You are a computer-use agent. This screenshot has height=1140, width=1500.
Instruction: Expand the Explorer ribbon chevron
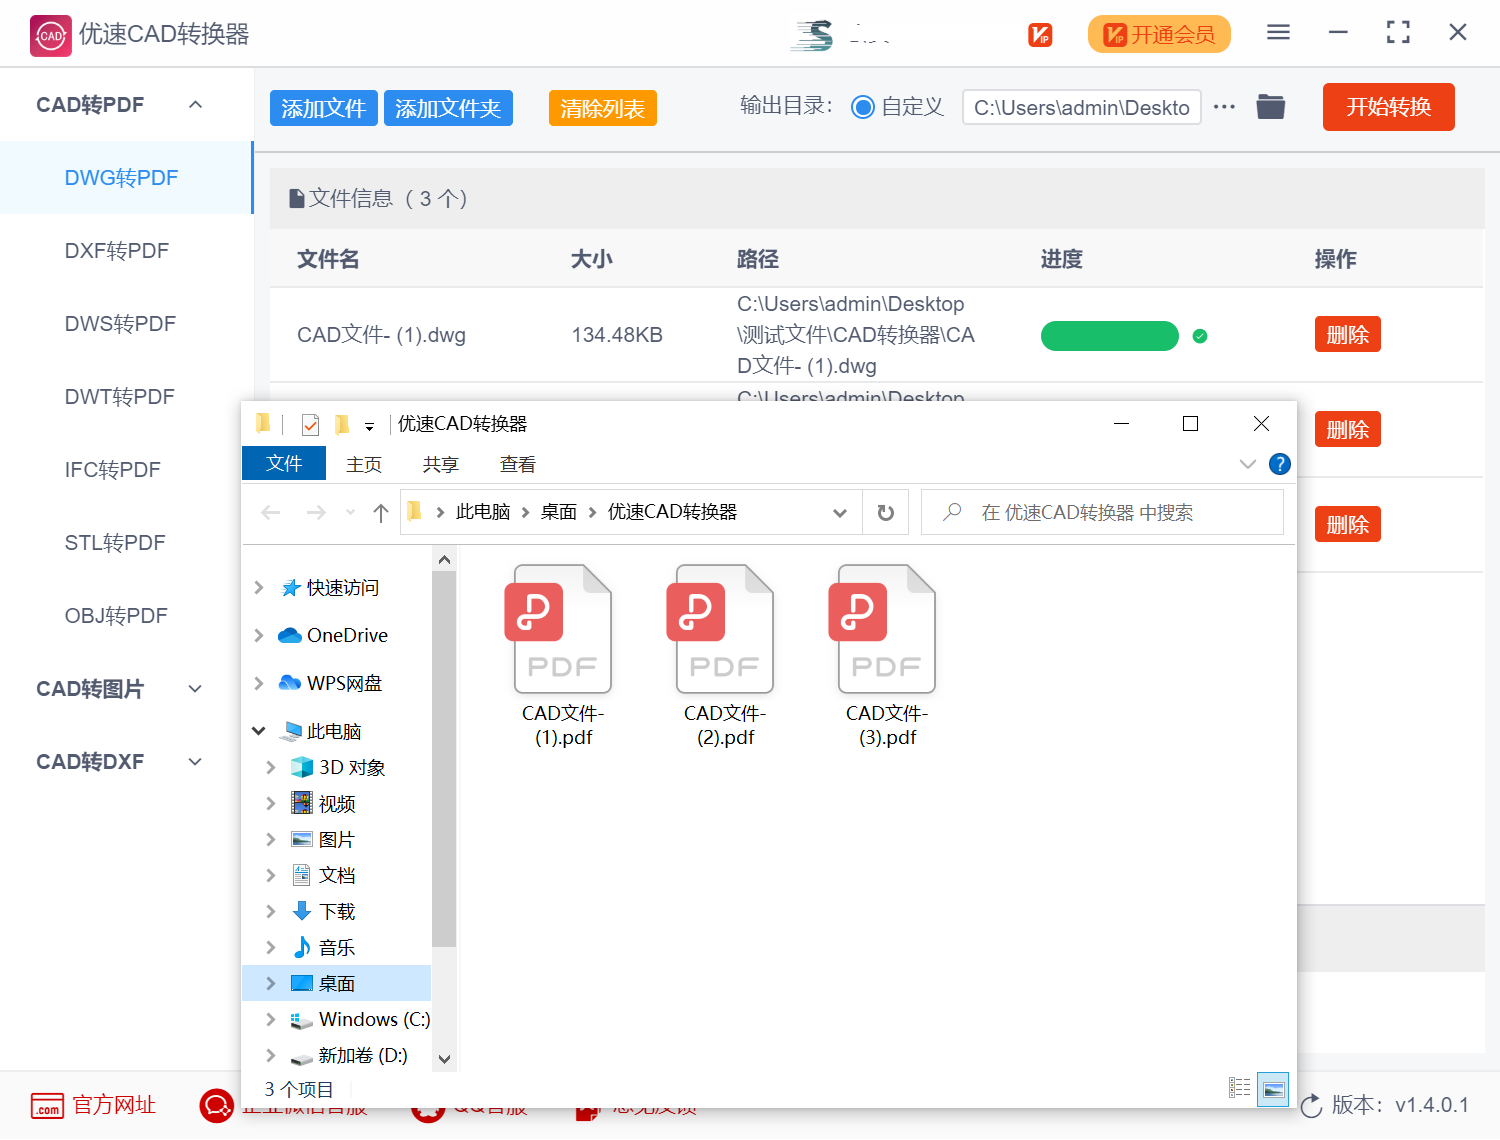[1247, 464]
